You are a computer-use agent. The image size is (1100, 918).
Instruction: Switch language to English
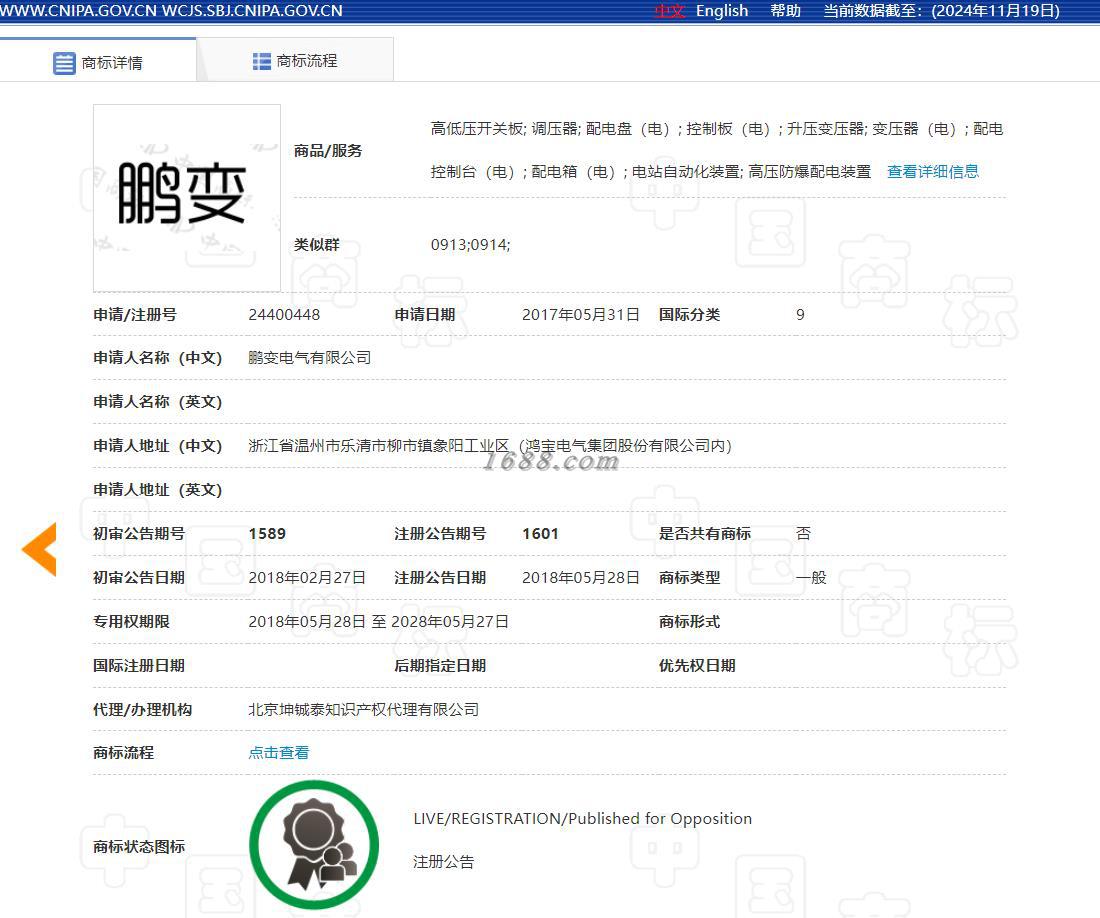(x=722, y=11)
